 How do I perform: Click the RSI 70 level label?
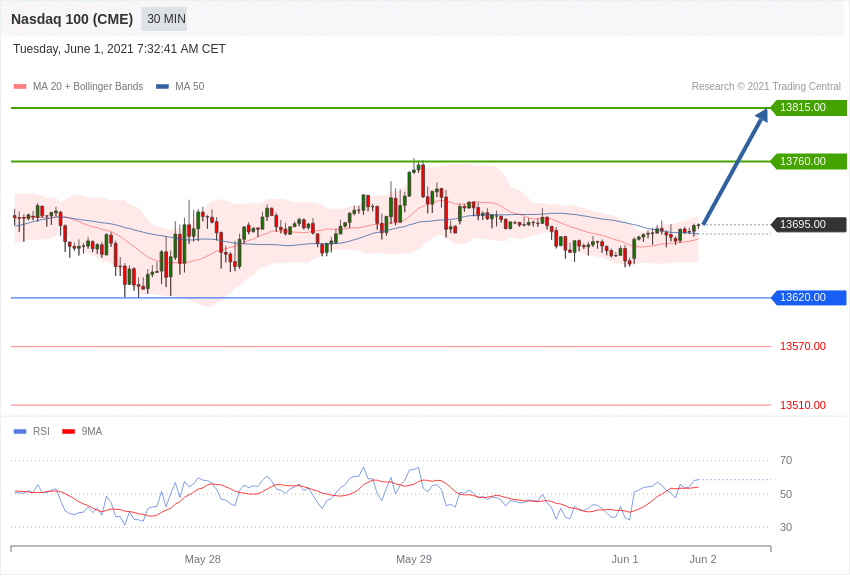(786, 461)
